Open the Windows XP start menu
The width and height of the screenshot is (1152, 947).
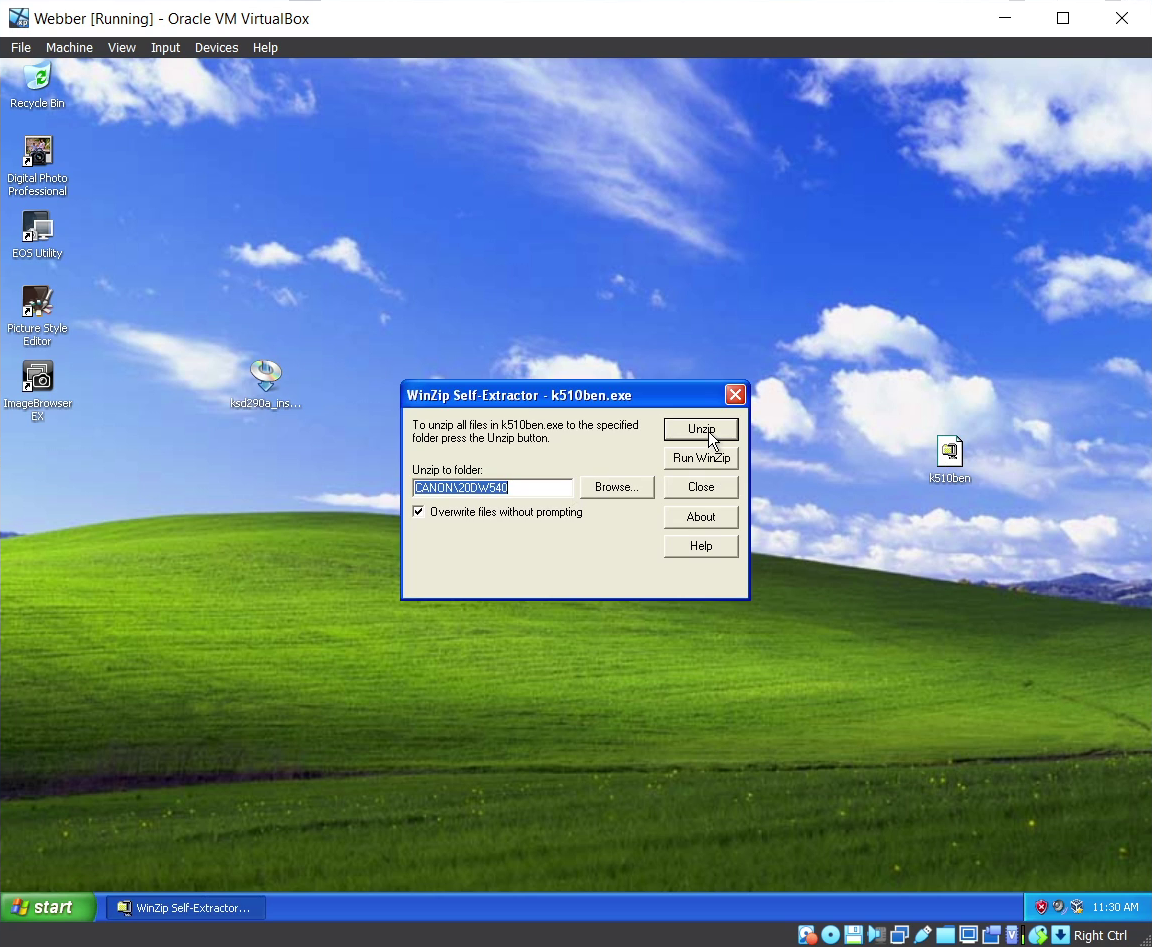(48, 908)
